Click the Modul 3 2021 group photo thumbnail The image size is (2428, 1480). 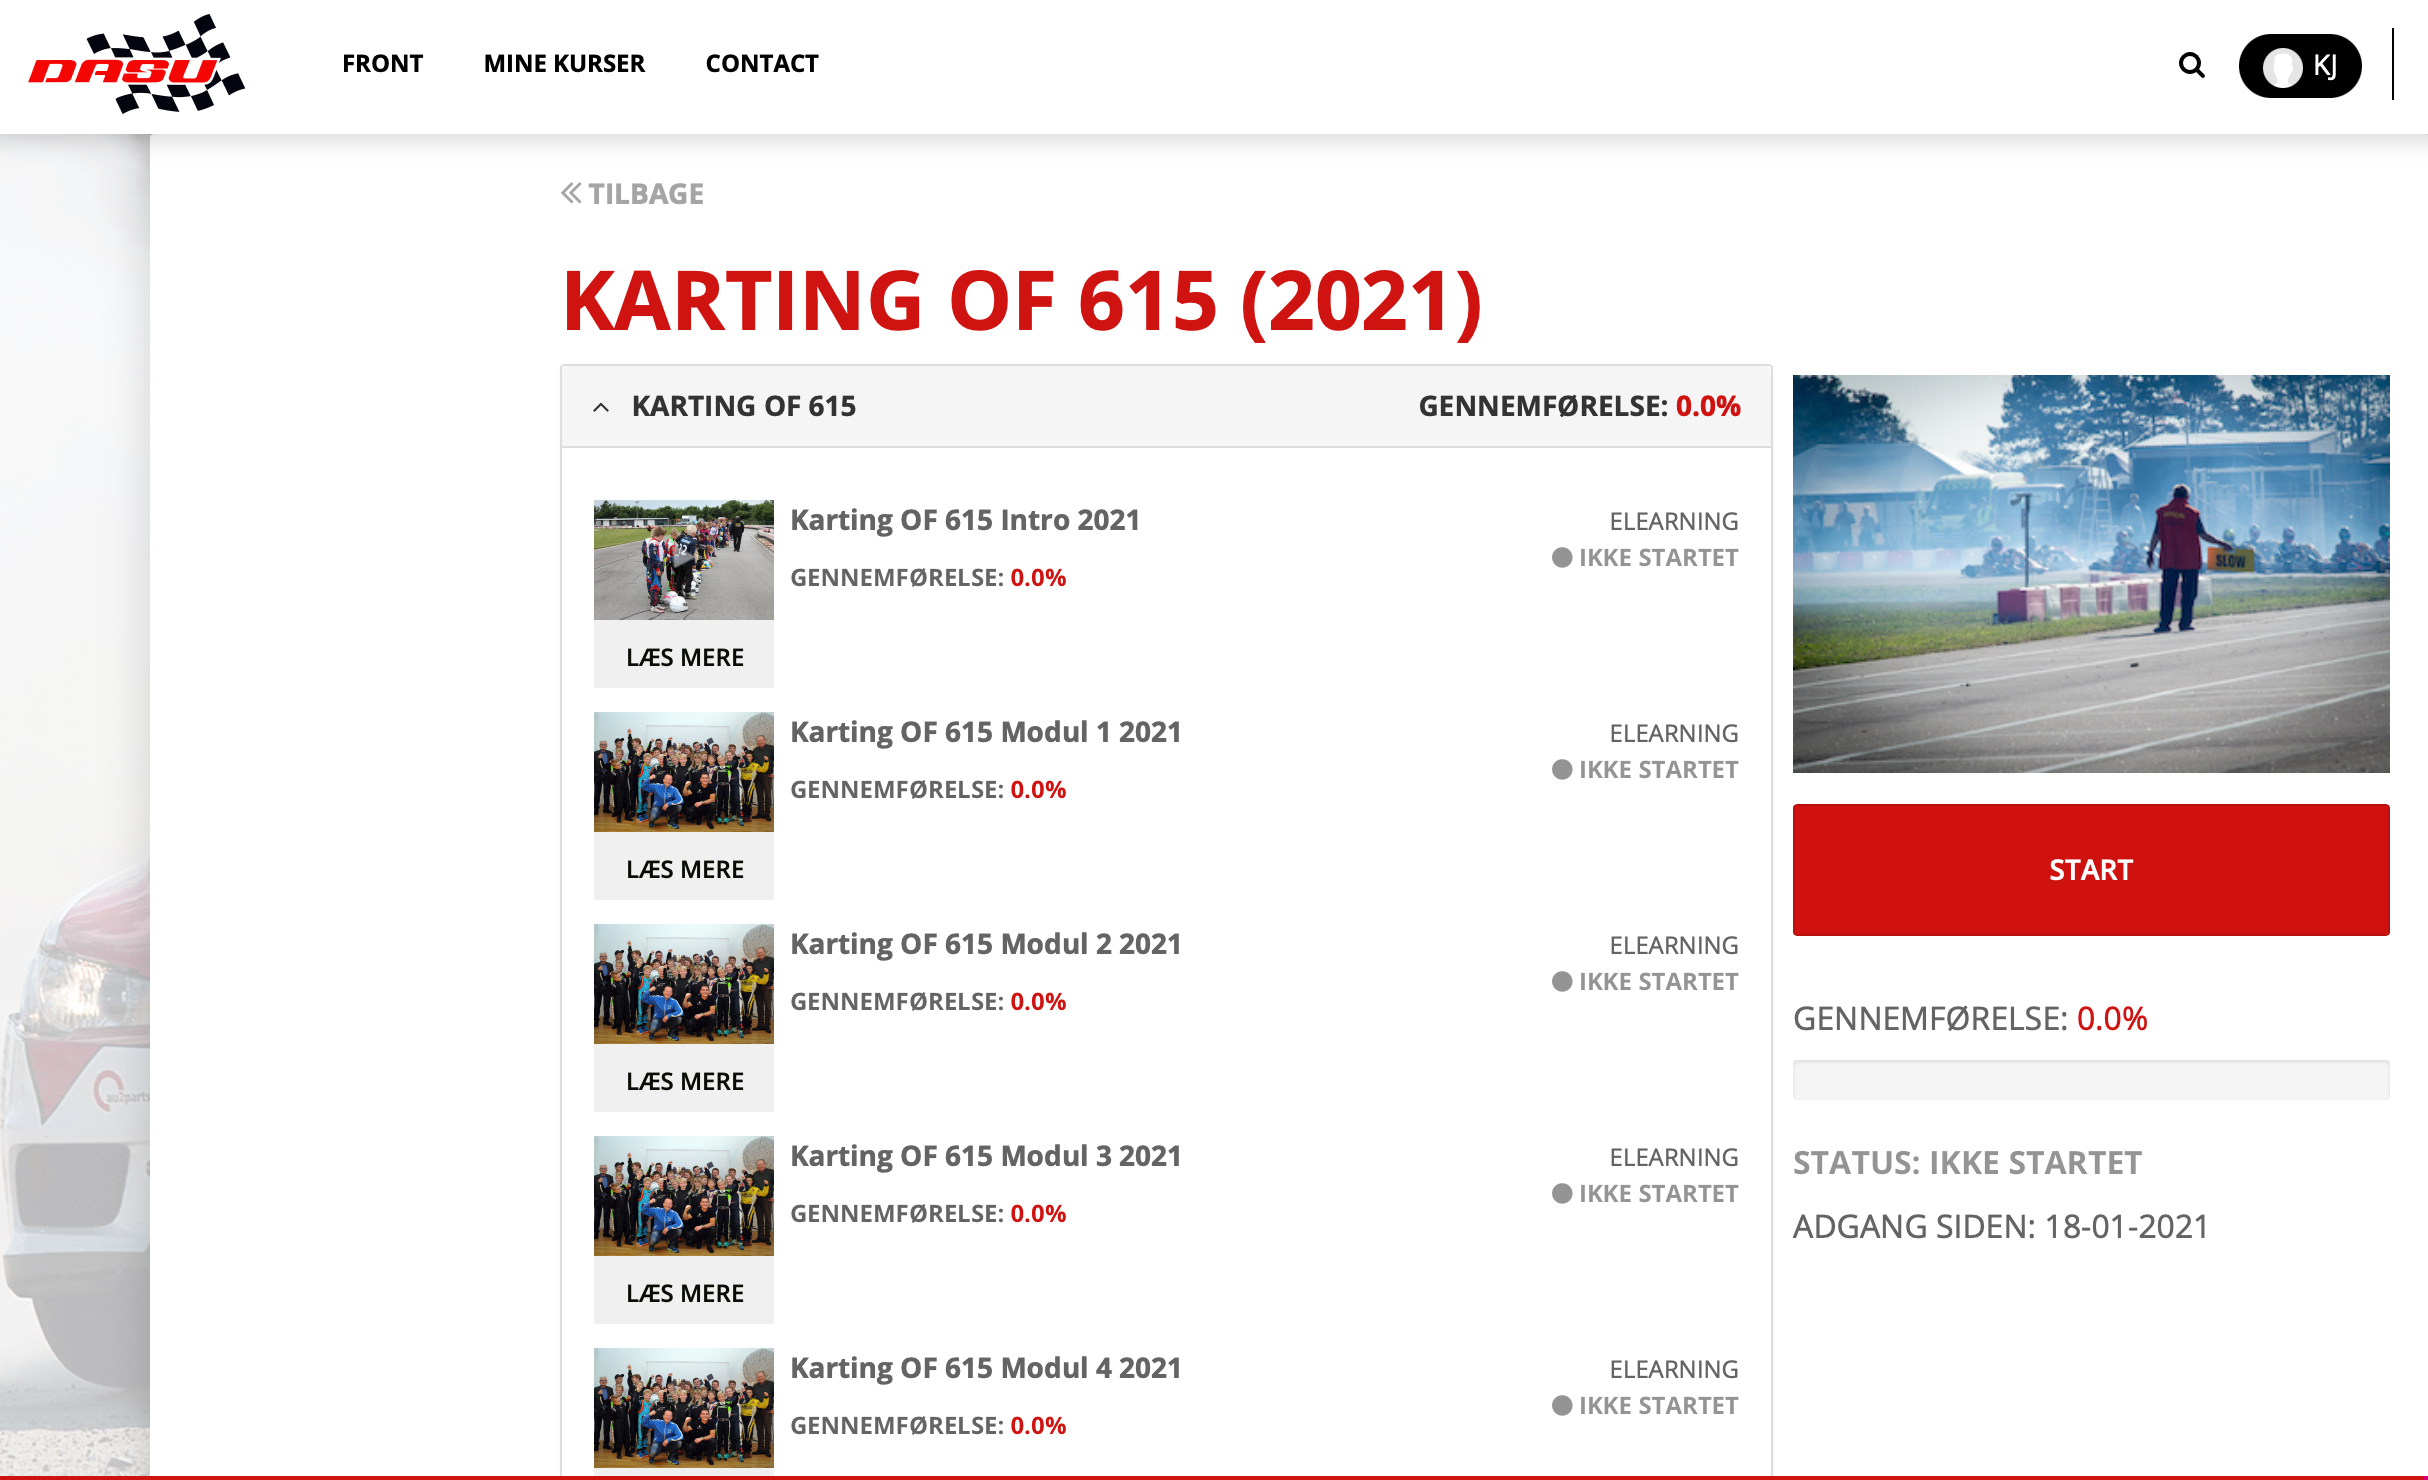684,1196
